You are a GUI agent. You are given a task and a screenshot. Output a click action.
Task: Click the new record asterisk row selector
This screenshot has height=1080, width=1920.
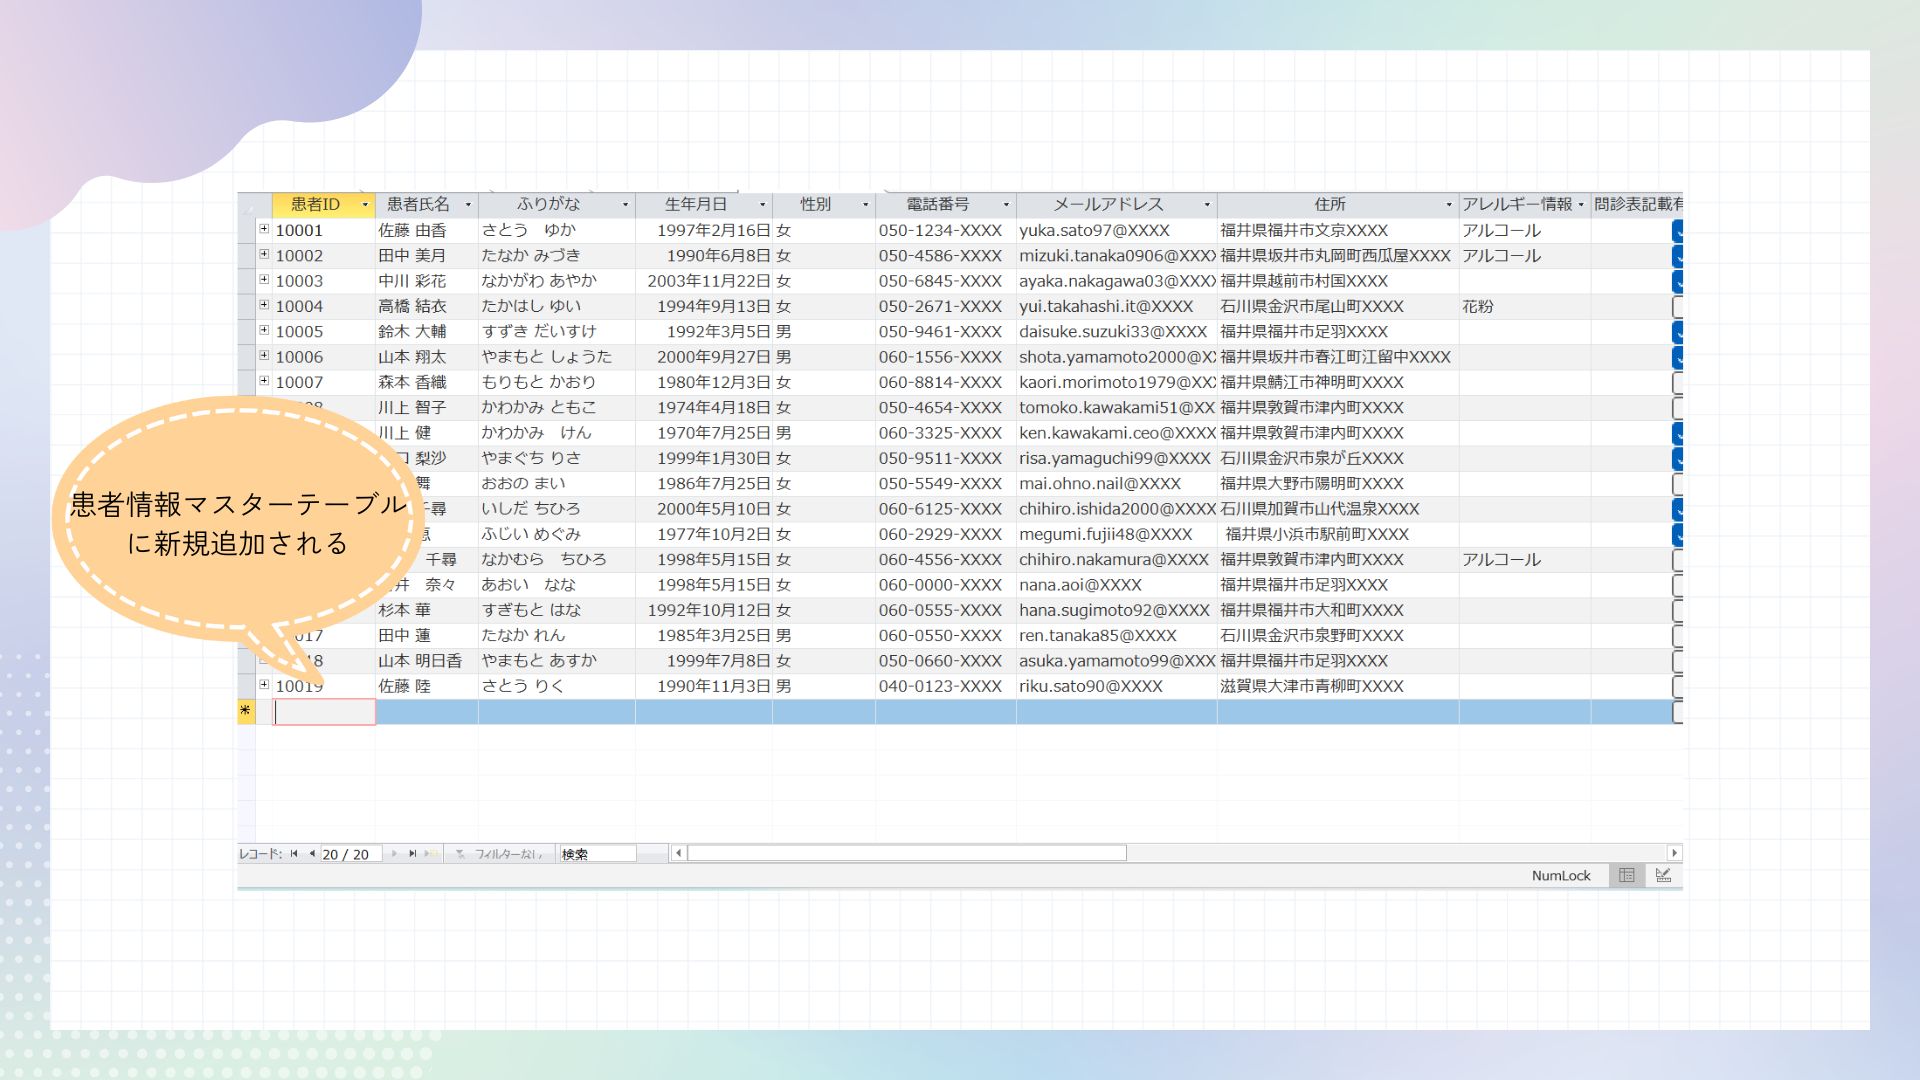click(x=246, y=711)
